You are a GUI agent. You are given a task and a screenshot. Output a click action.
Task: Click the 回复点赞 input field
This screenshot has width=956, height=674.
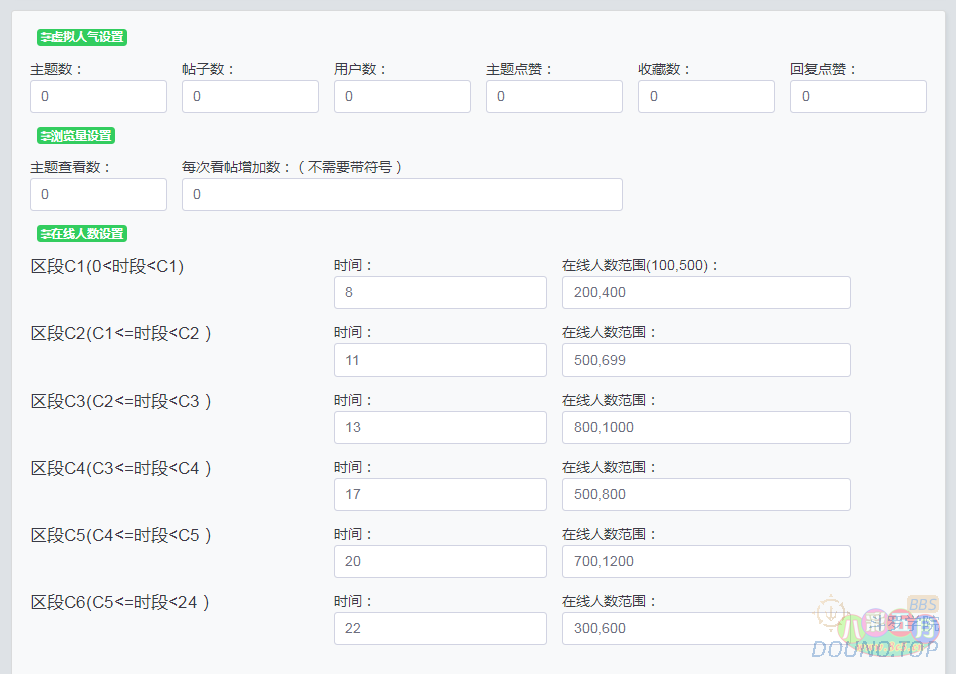858,97
